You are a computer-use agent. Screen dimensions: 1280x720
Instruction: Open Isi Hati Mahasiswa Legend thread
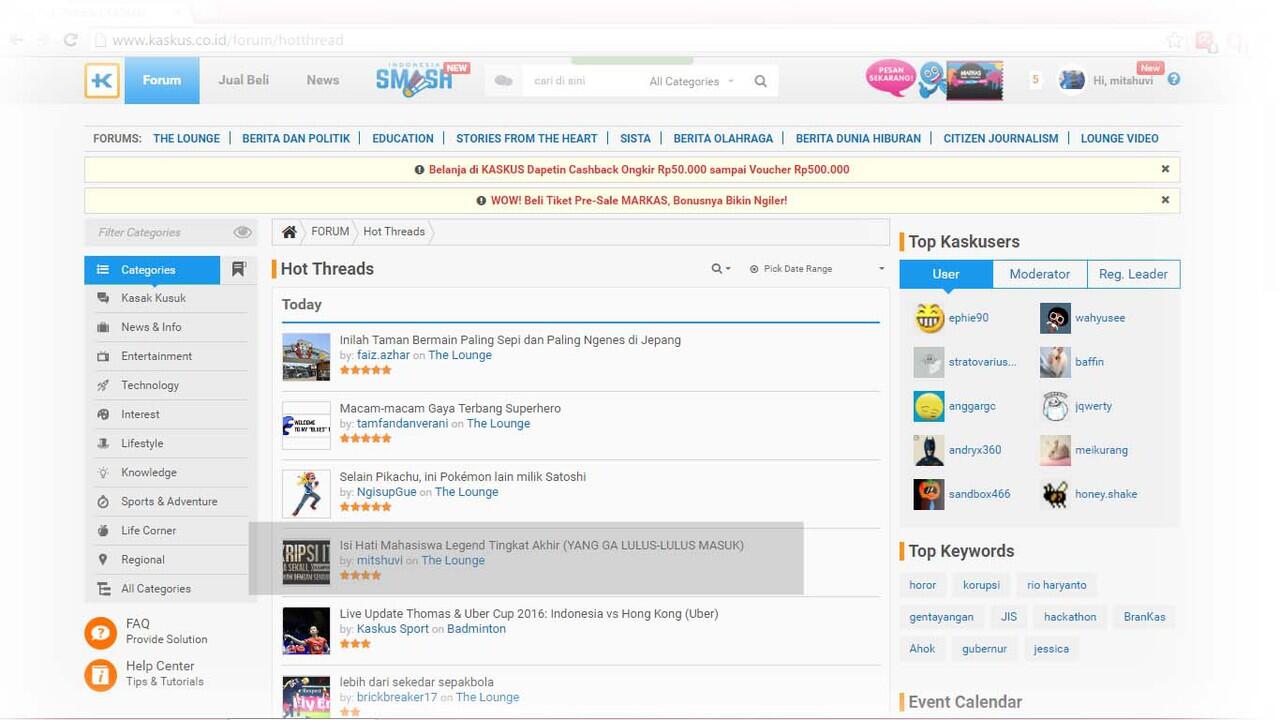click(541, 545)
